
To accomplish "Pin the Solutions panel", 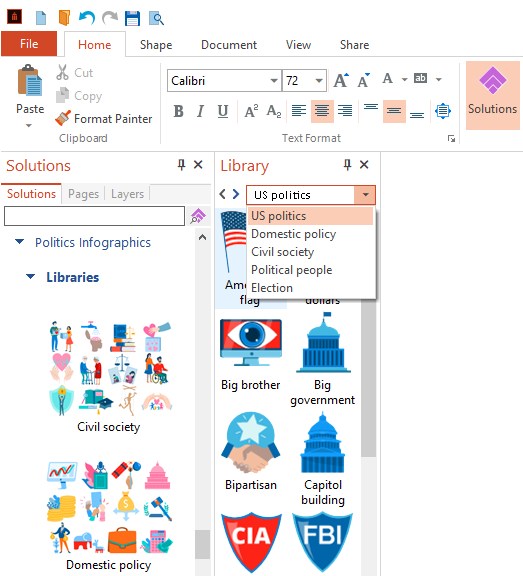I will click(181, 165).
